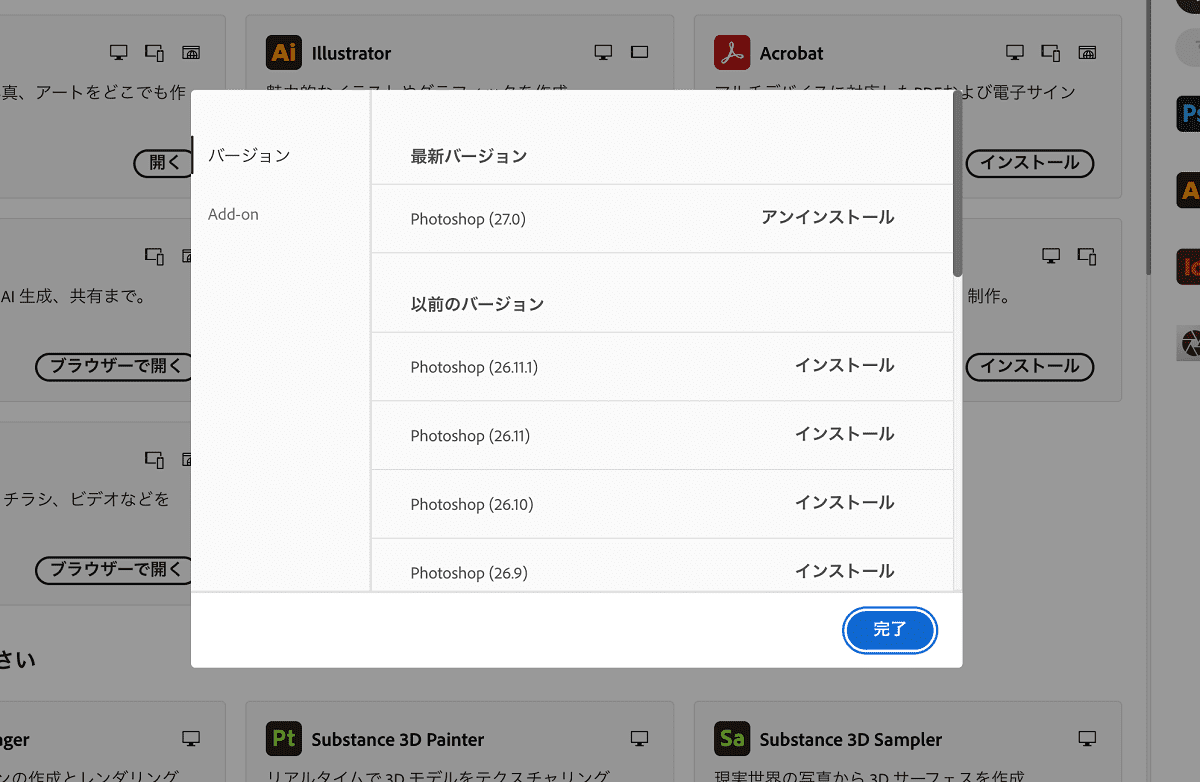
Task: Click the Substance 3D Sampler title
Action: 851,740
